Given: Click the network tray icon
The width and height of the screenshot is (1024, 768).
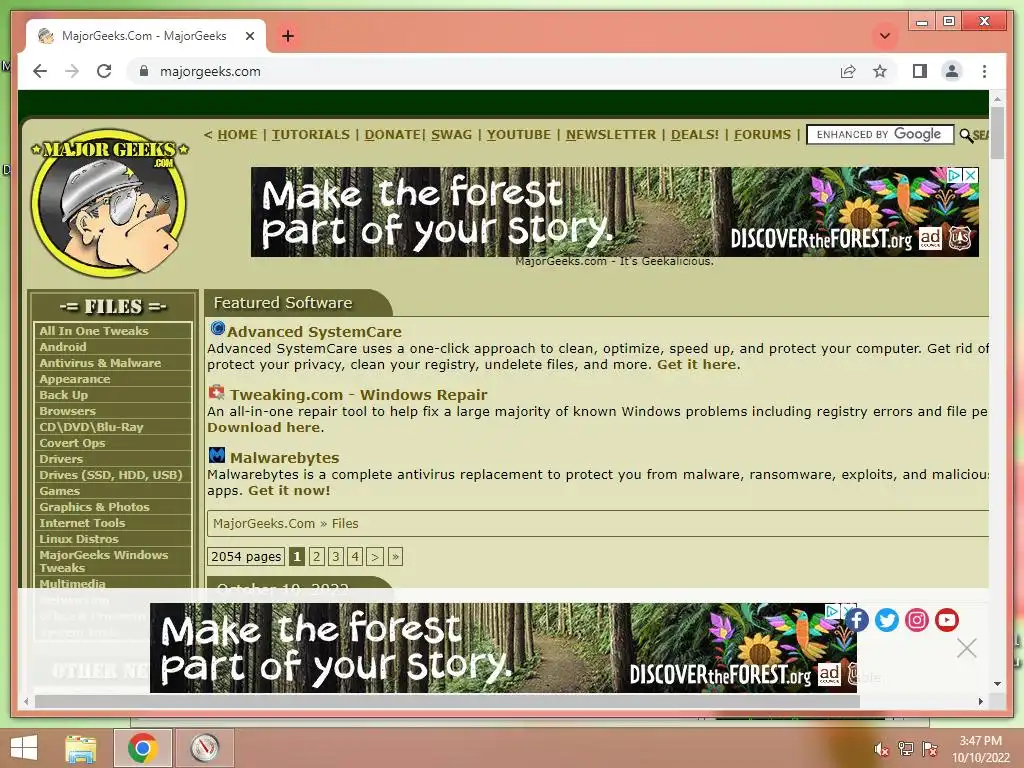Looking at the screenshot, I should tap(906, 748).
